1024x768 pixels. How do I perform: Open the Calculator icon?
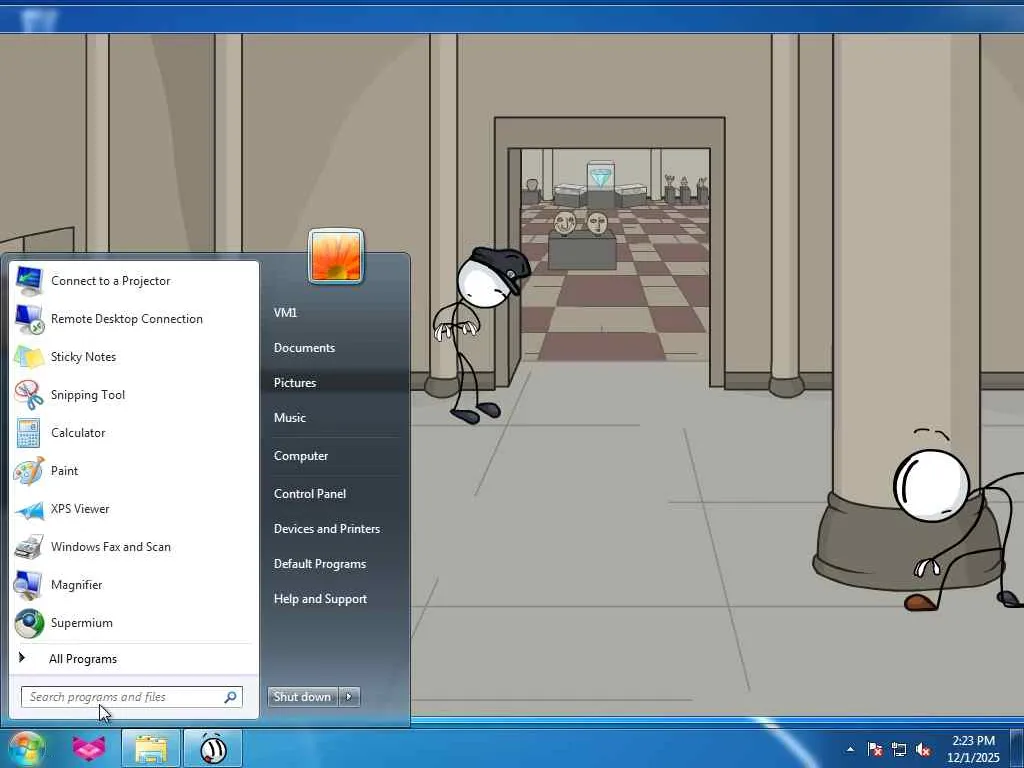click(x=29, y=432)
